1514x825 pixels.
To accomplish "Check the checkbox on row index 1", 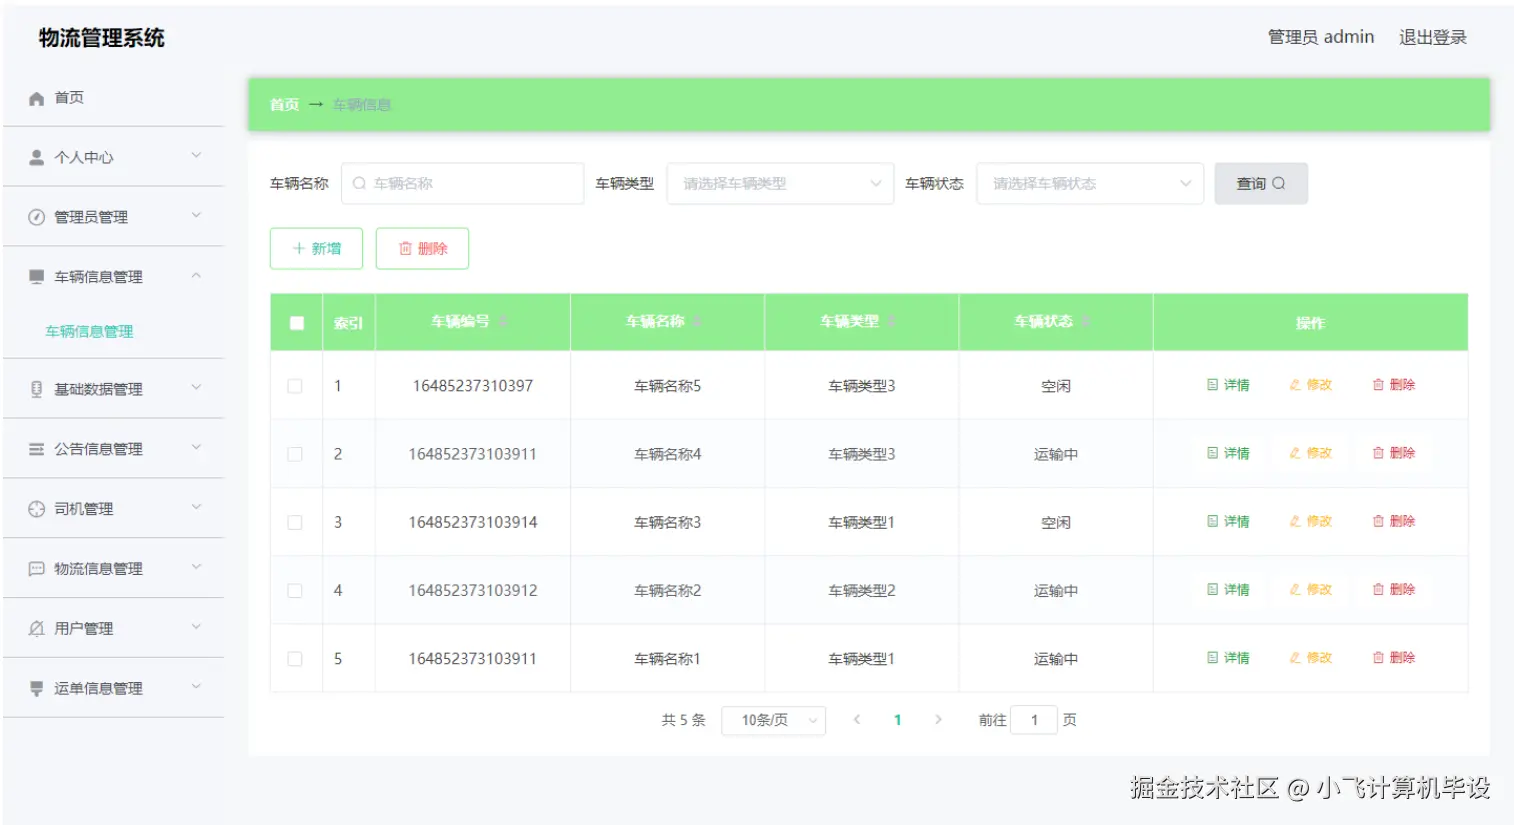I will coord(296,384).
